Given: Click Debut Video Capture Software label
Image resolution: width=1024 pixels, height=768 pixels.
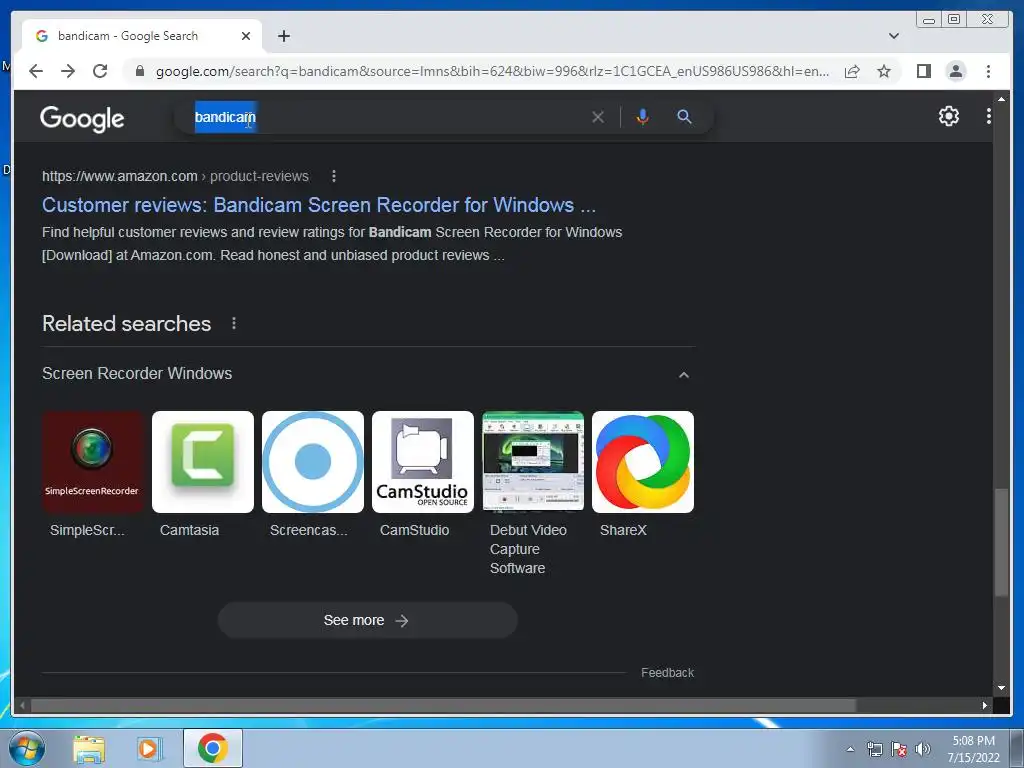Looking at the screenshot, I should click(528, 549).
